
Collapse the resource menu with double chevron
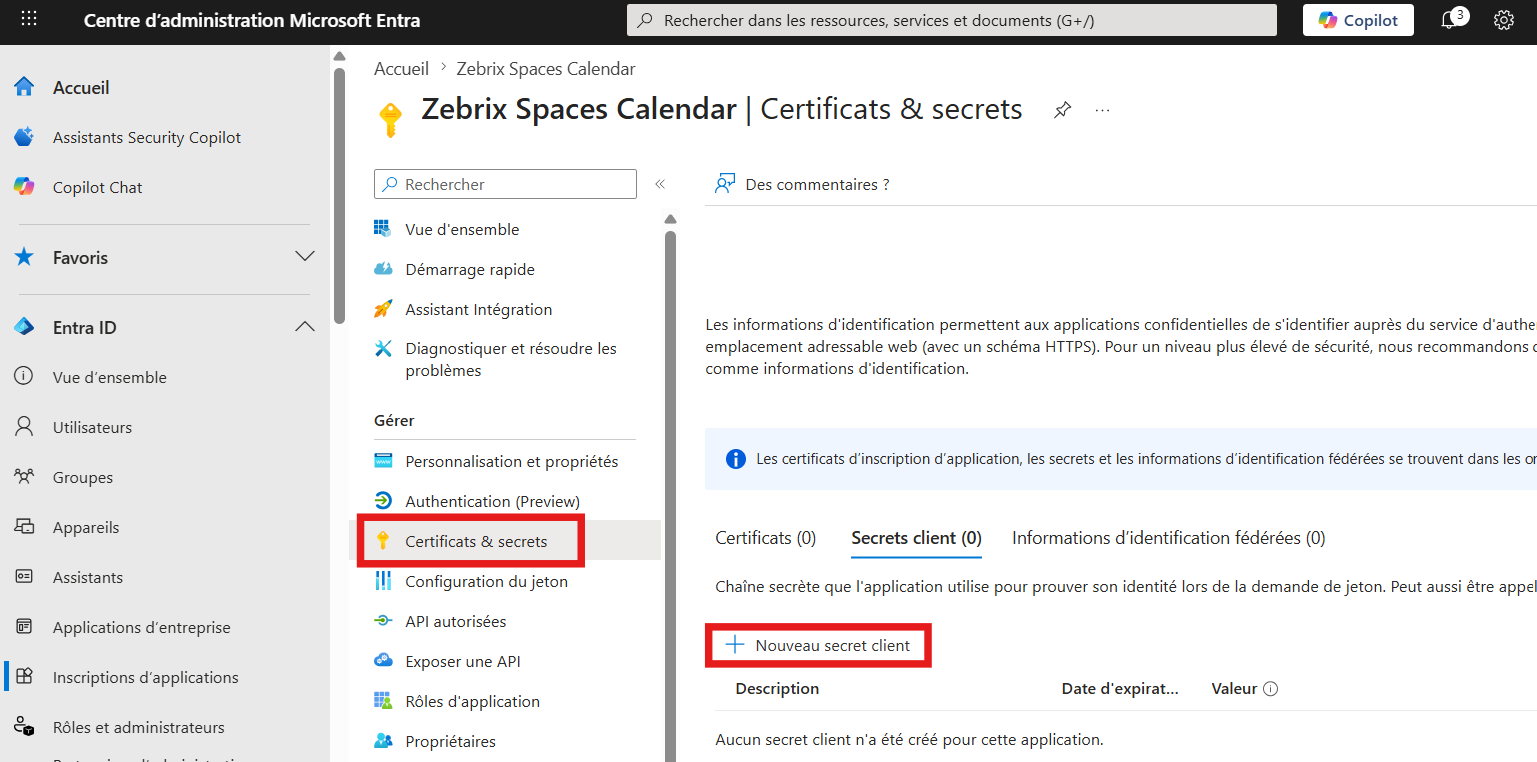[x=660, y=184]
